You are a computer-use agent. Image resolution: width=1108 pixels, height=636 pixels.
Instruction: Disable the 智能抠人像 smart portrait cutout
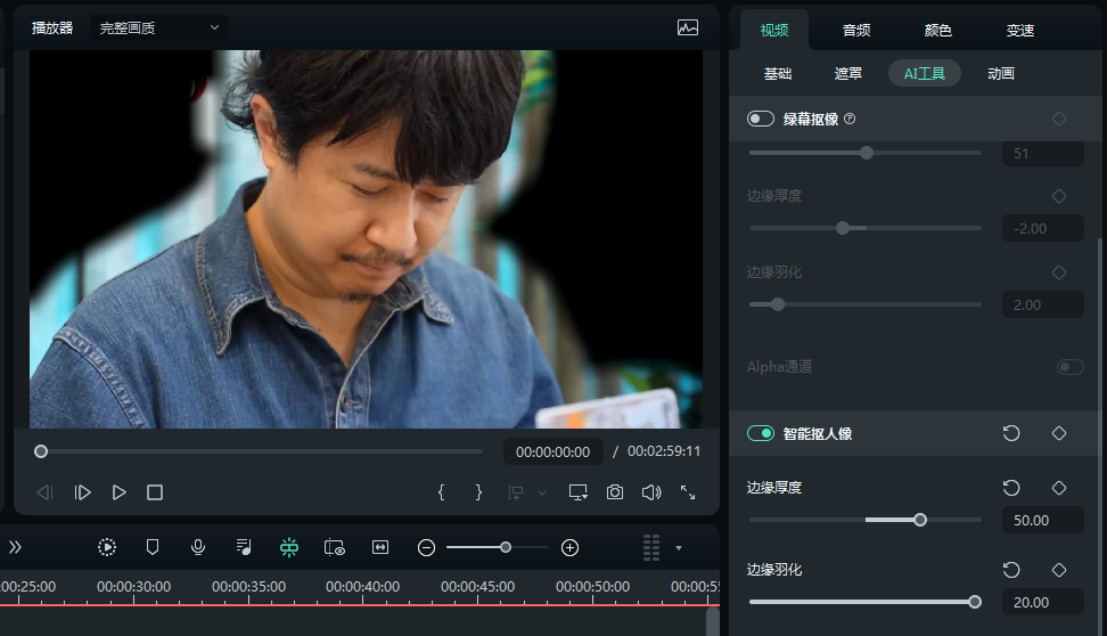click(760, 433)
